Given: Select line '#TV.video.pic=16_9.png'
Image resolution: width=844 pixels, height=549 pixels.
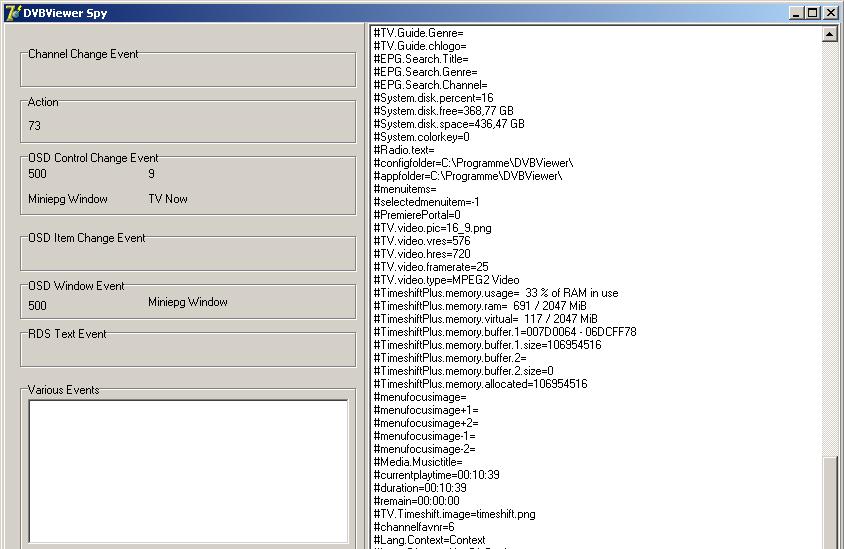Looking at the screenshot, I should click(x=432, y=228).
